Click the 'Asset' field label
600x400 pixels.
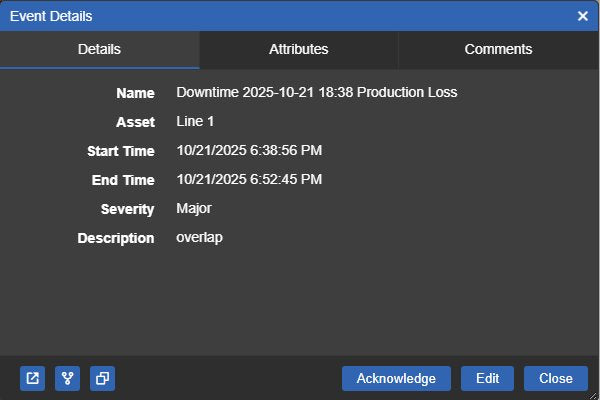[x=135, y=122]
